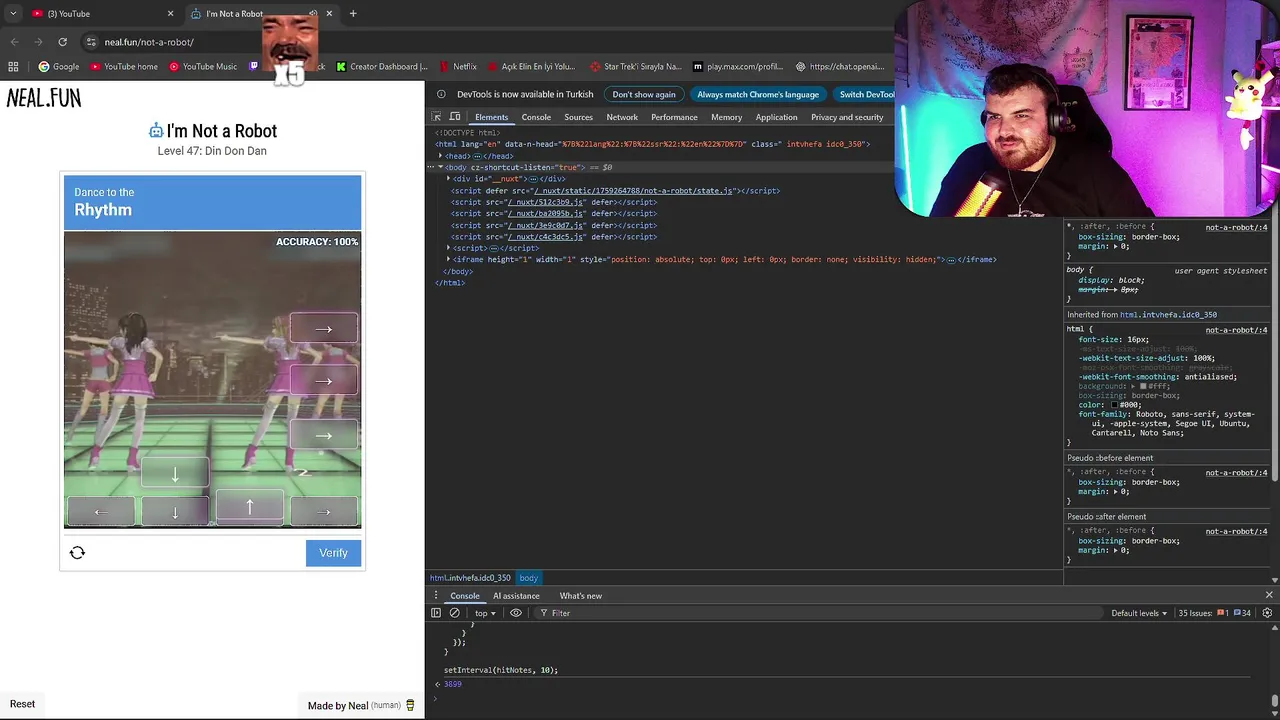Click Always match Chrome's language button
The image size is (1280, 720).
tap(758, 94)
